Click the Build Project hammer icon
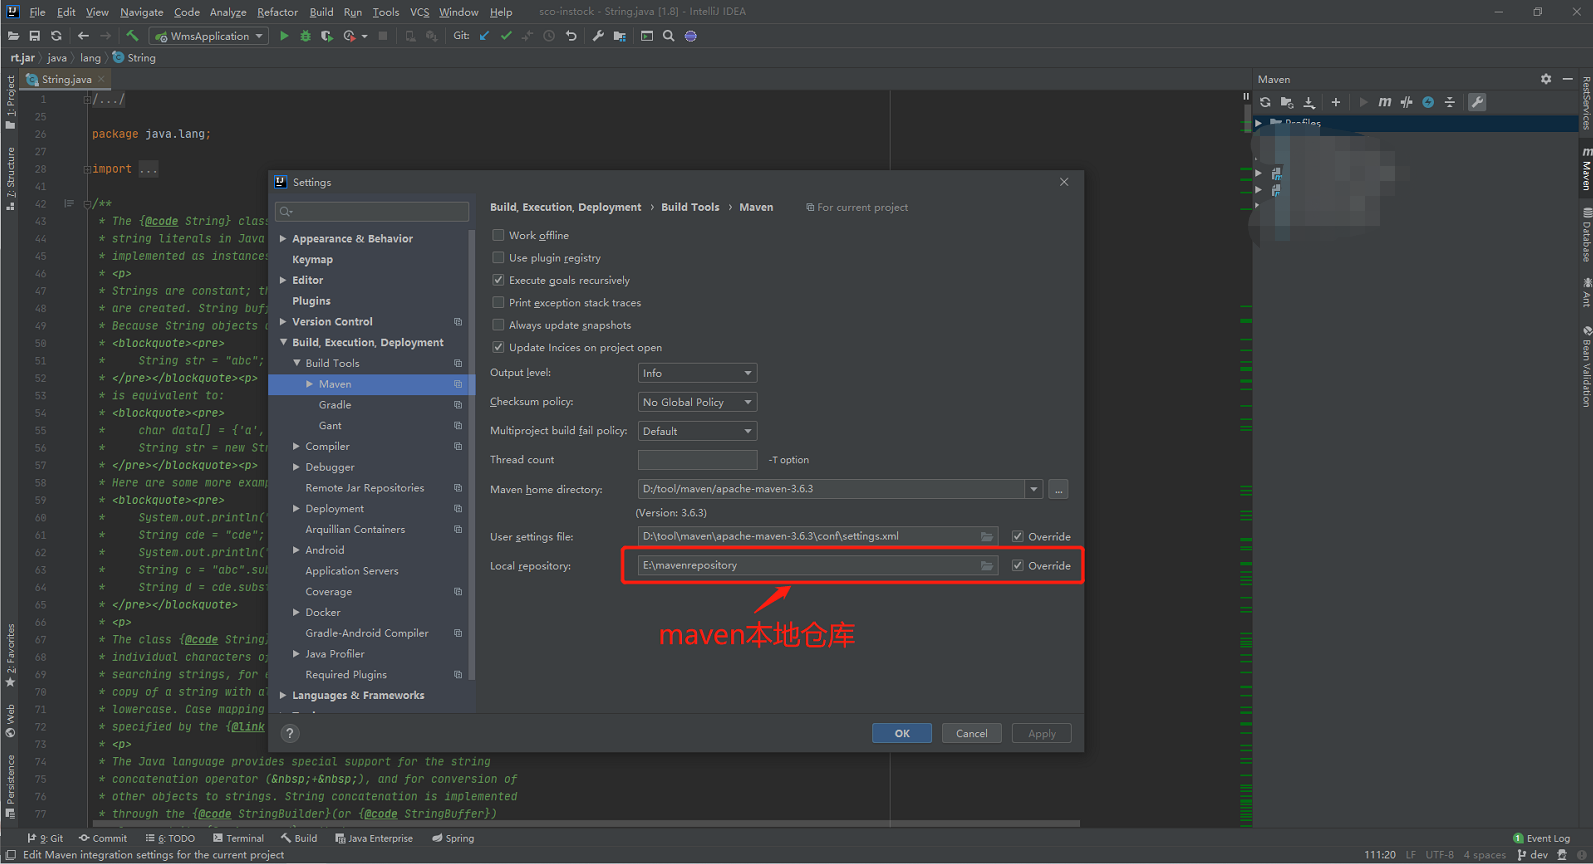 click(132, 36)
